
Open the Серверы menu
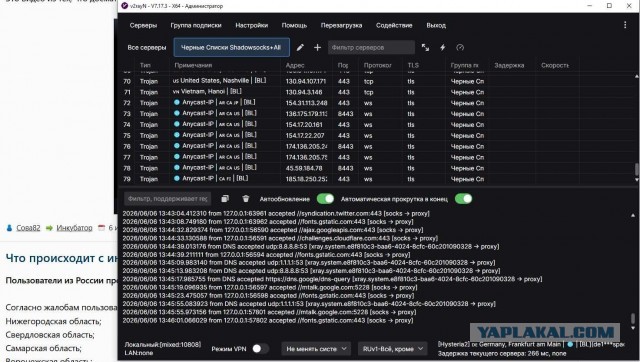coord(143,25)
